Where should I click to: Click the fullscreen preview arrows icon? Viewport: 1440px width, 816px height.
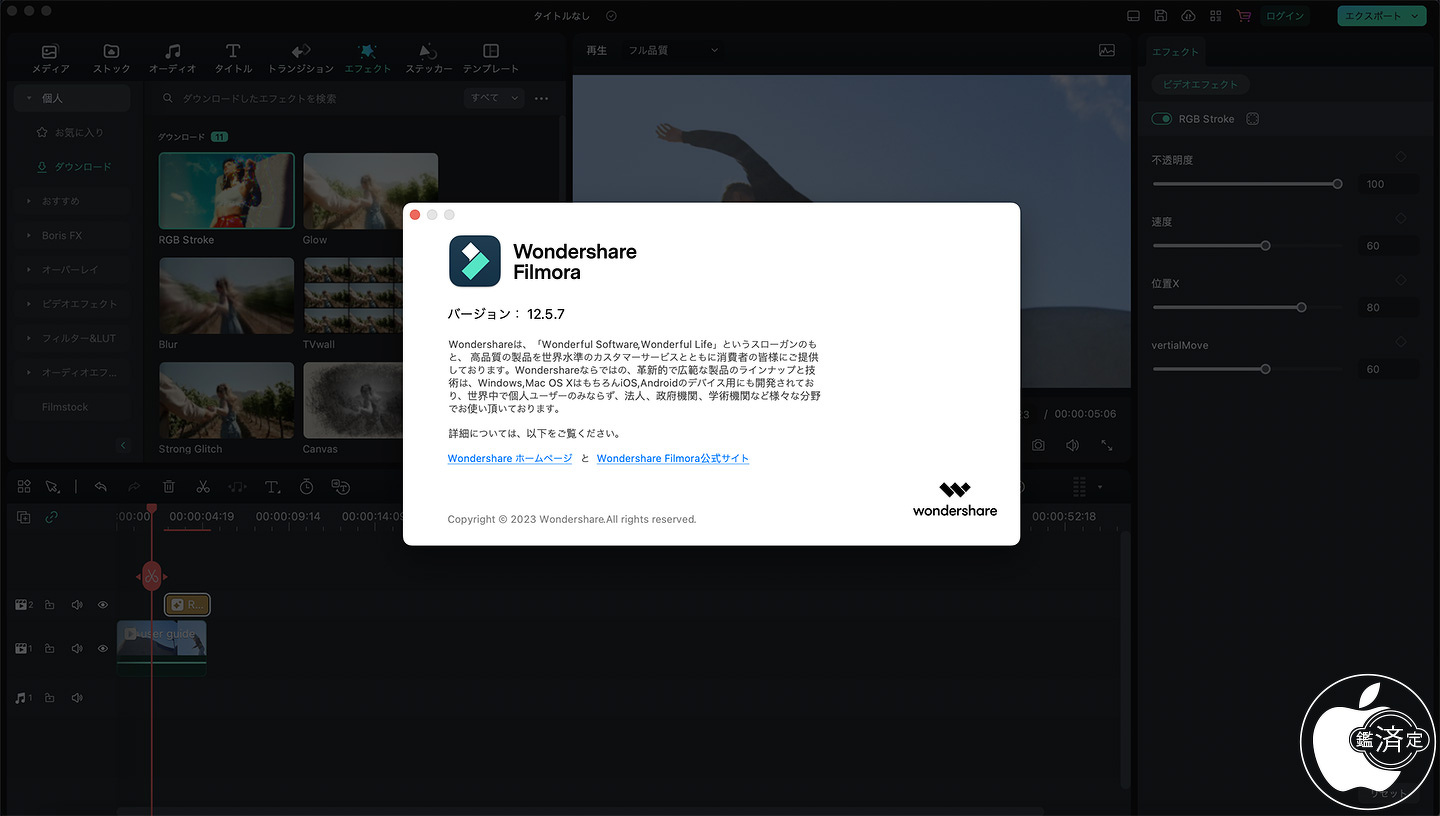(1107, 445)
